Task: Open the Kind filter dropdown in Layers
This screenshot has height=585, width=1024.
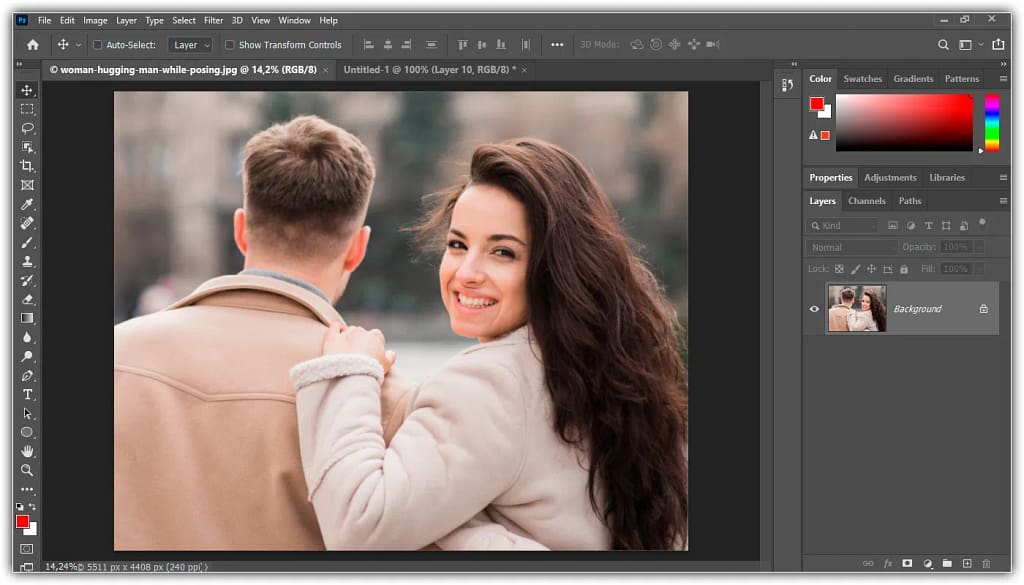Action: [840, 225]
